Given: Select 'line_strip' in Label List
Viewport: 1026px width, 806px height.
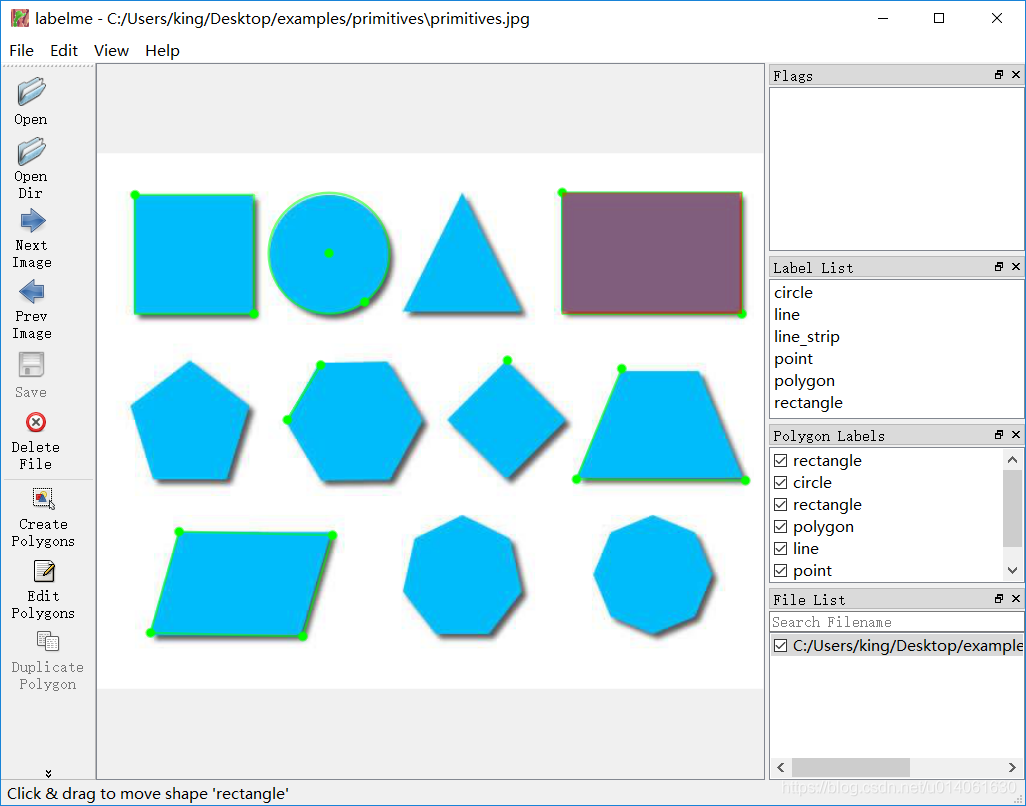Looking at the screenshot, I should coord(806,337).
